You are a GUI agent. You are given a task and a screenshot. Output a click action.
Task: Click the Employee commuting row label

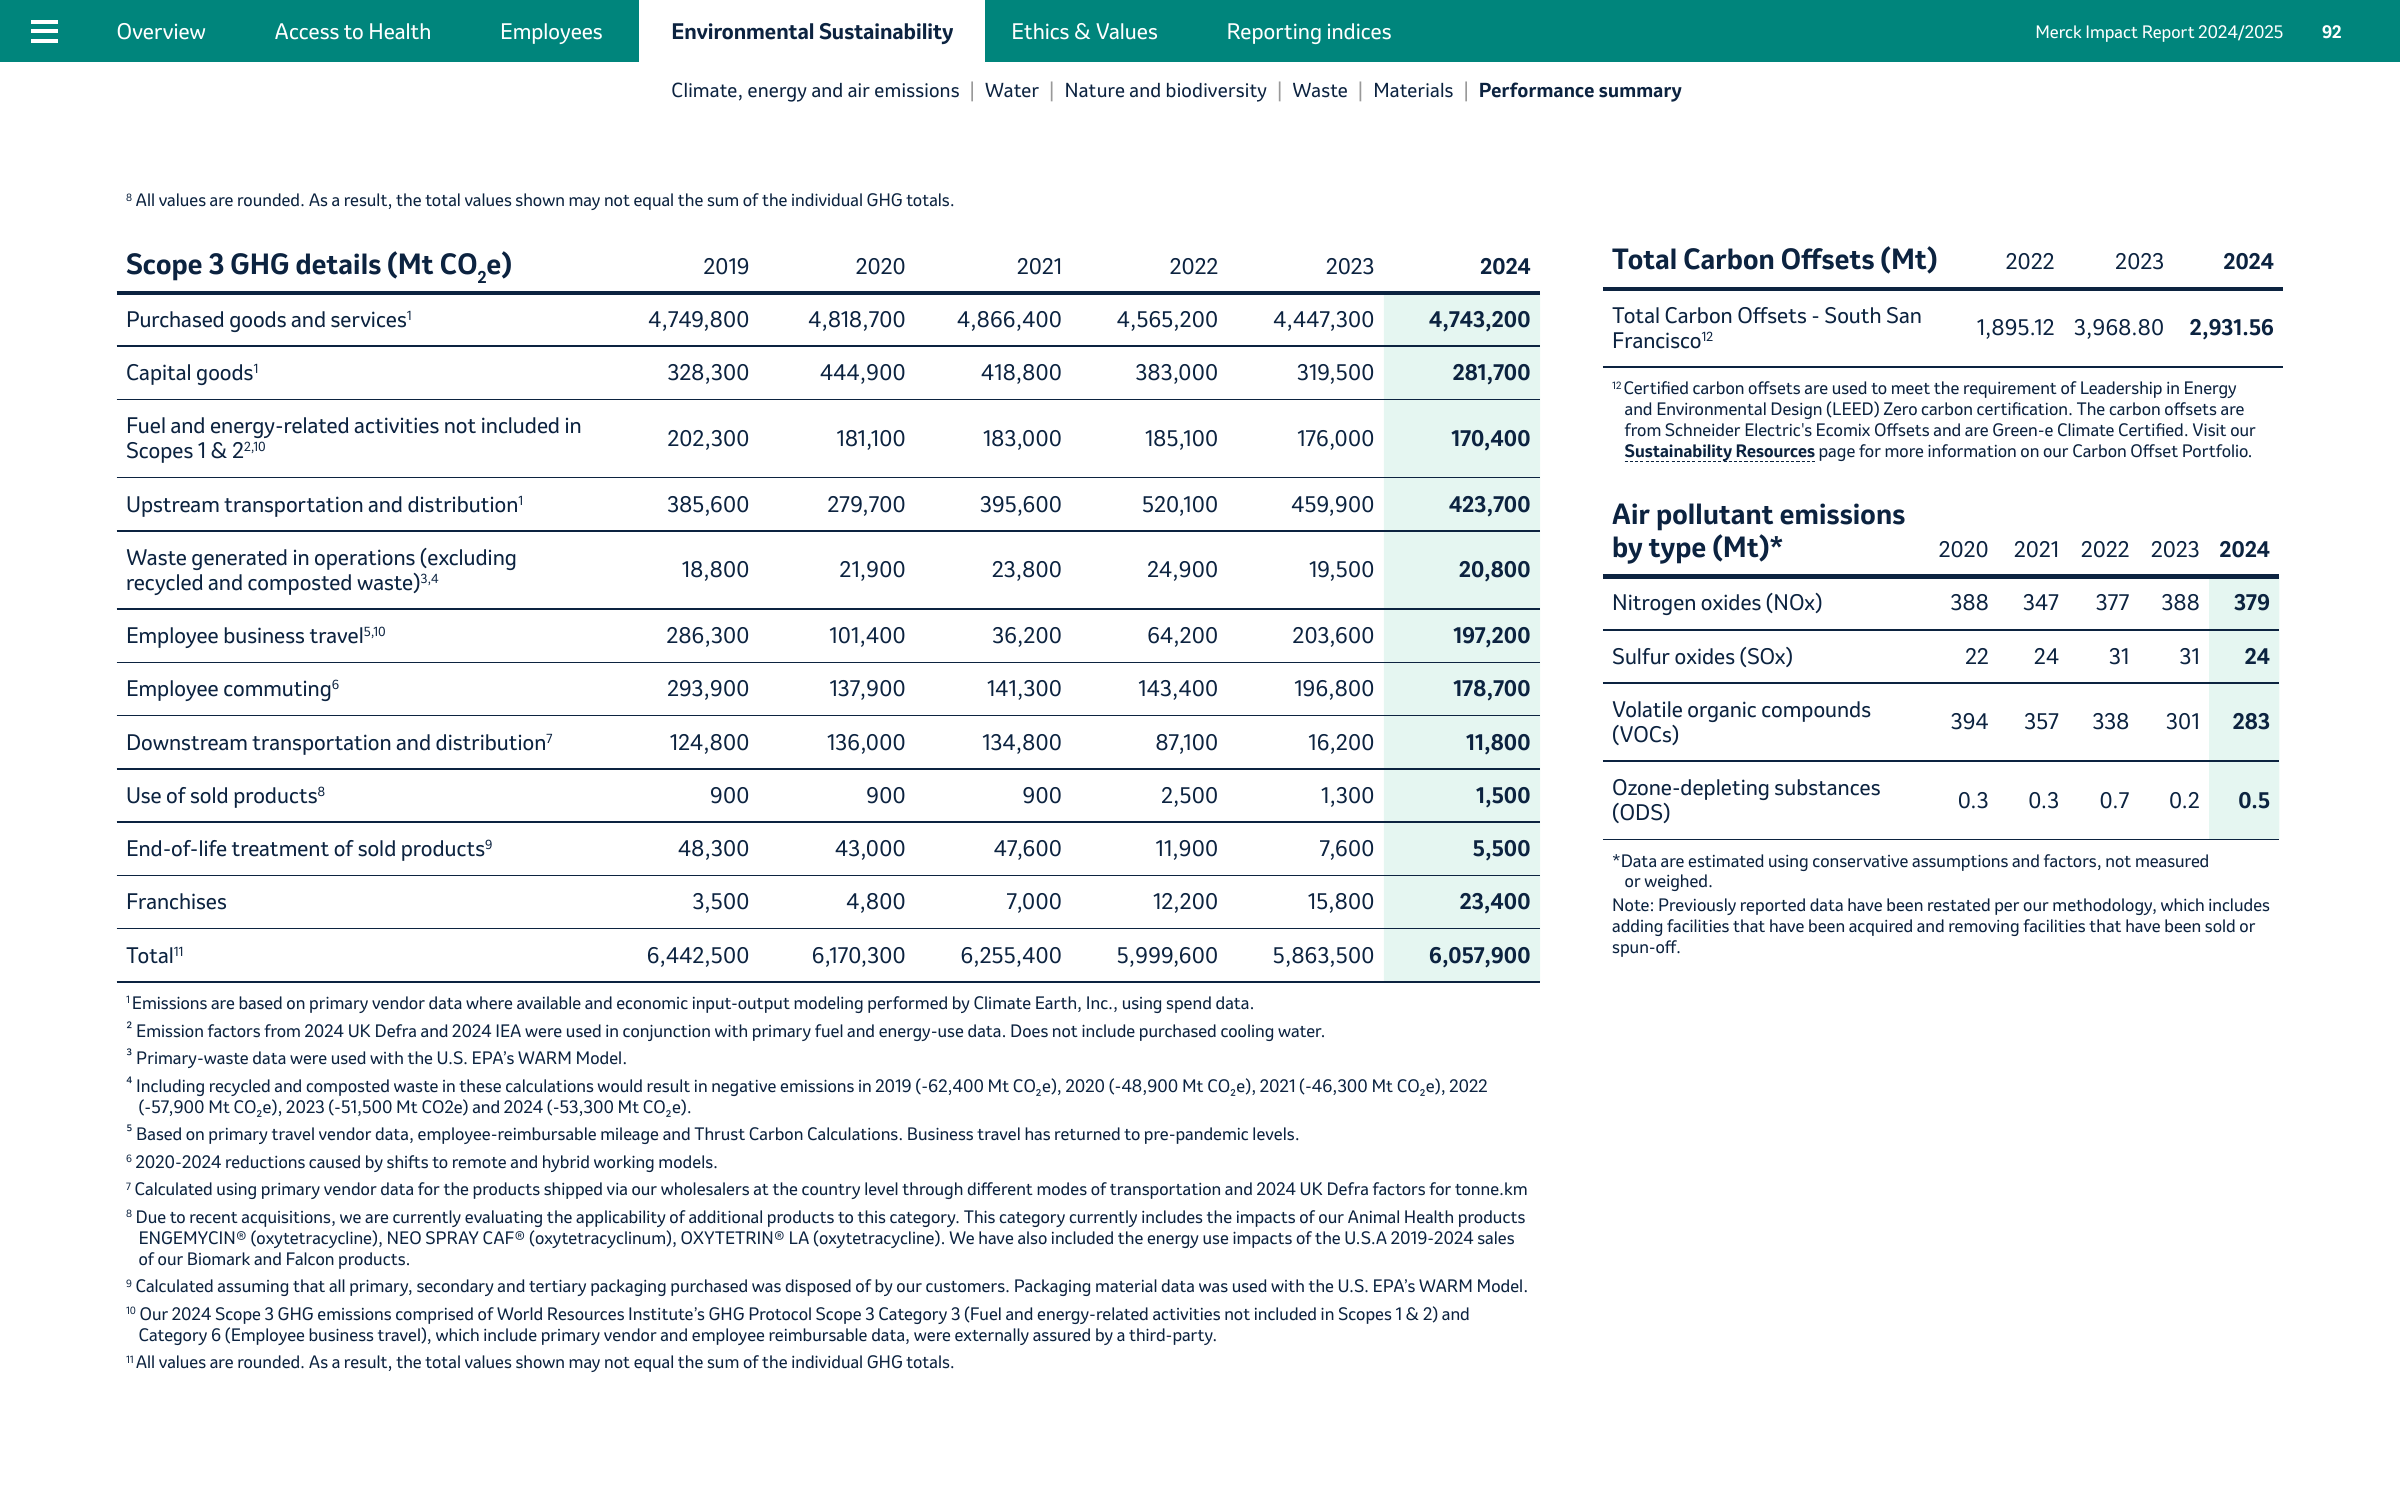point(232,689)
